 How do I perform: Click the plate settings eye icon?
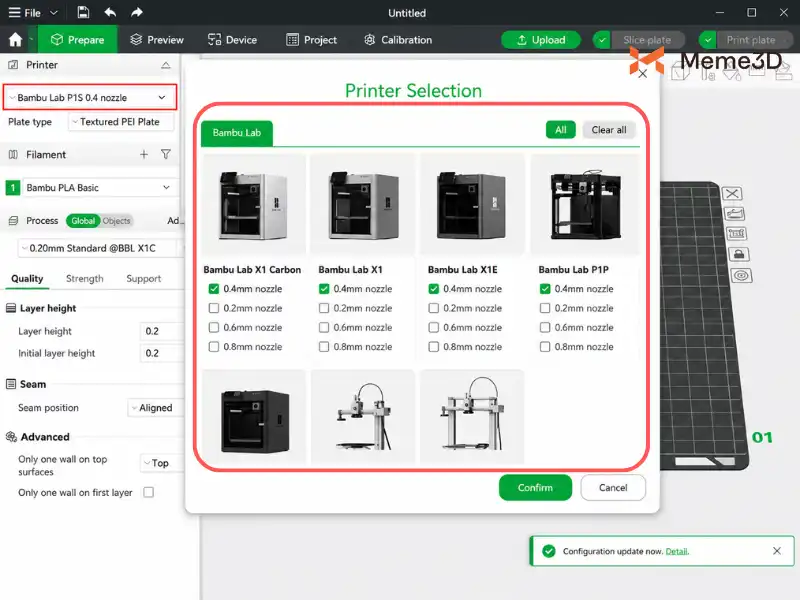741,276
